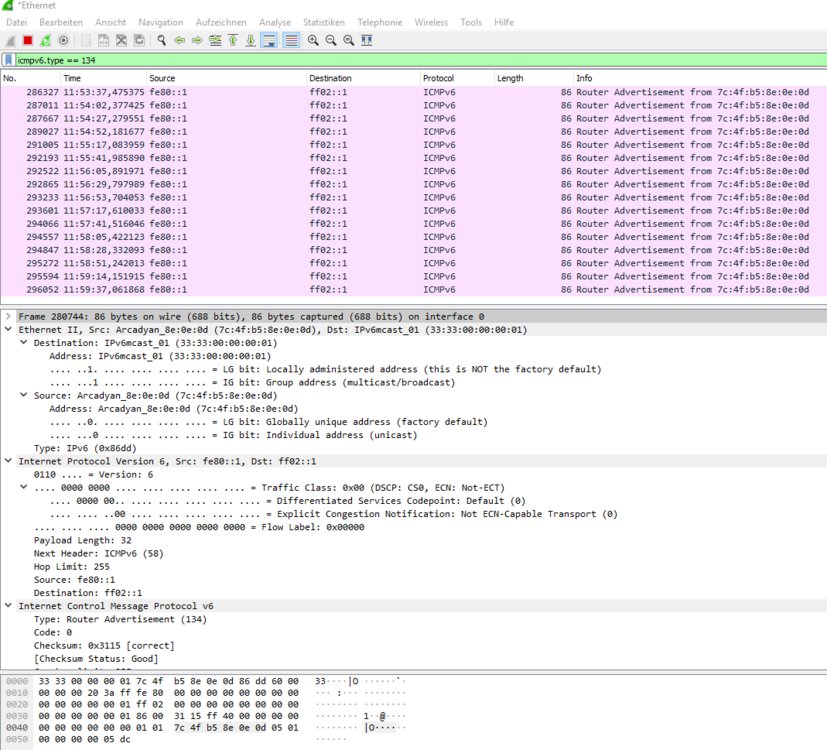Collapse Internet Protocol Version 6 section
Viewport: 827px width, 750px height.
click(9, 461)
